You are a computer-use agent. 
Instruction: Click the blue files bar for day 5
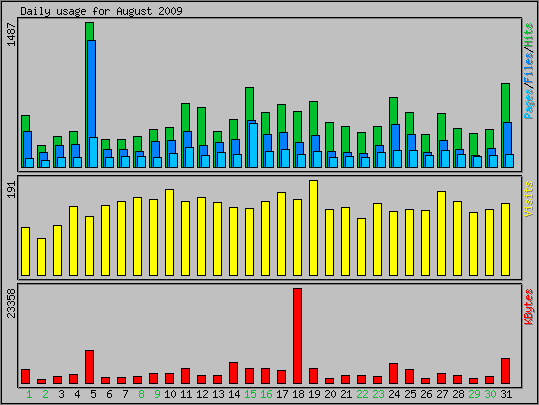pos(92,89)
